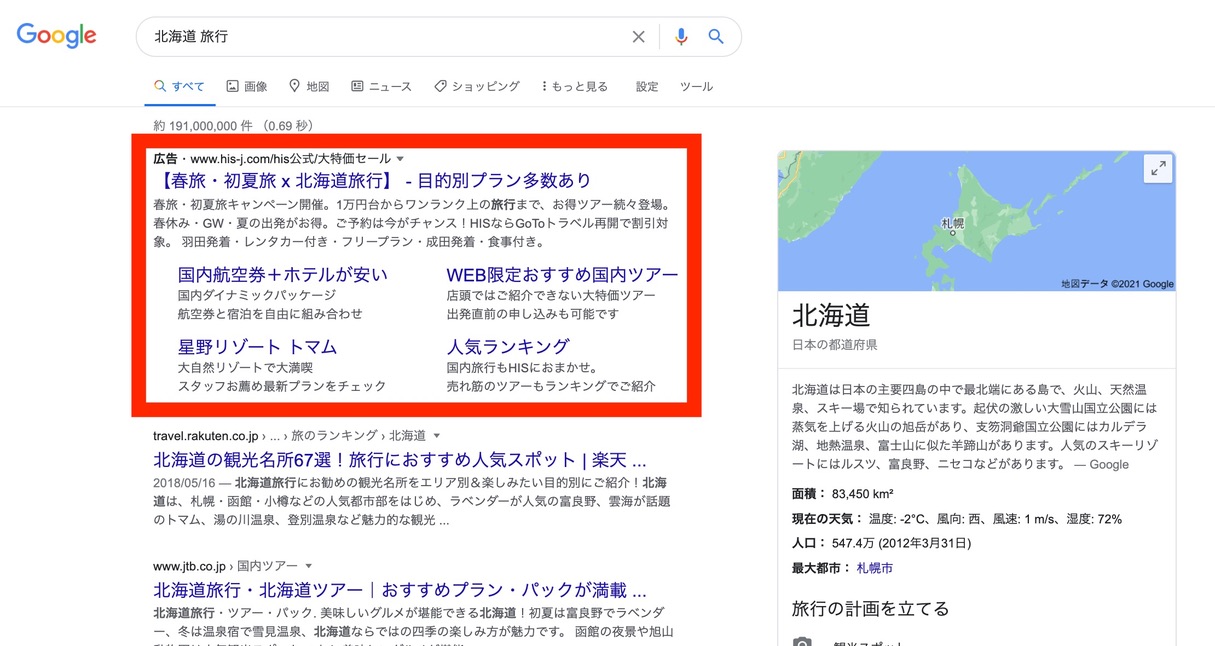1215x646 pixels.
Task: Click the 面積 83,450 km² fact
Action: click(842, 494)
